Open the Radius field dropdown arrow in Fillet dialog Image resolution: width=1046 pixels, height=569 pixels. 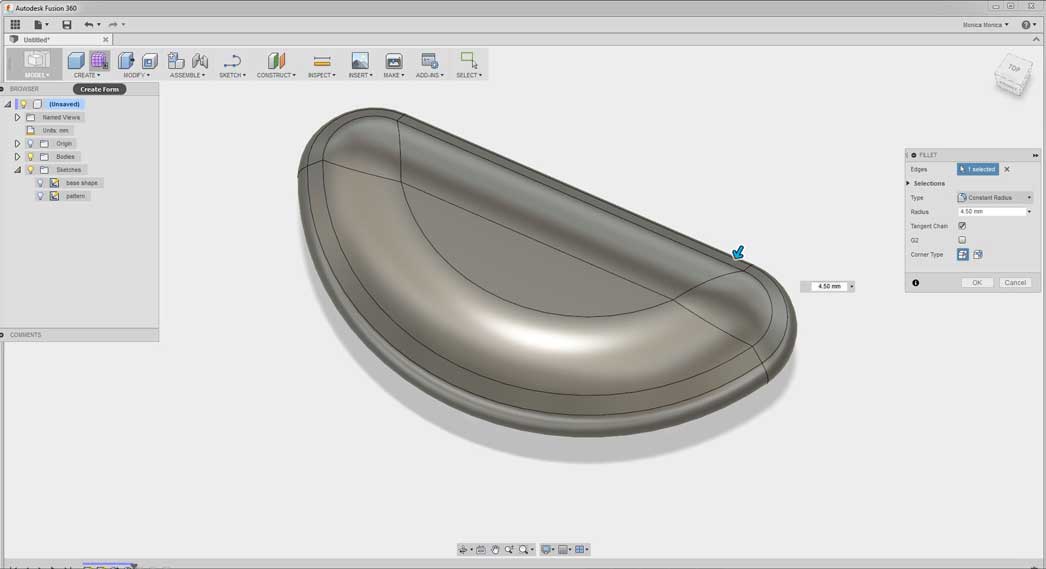(1029, 211)
